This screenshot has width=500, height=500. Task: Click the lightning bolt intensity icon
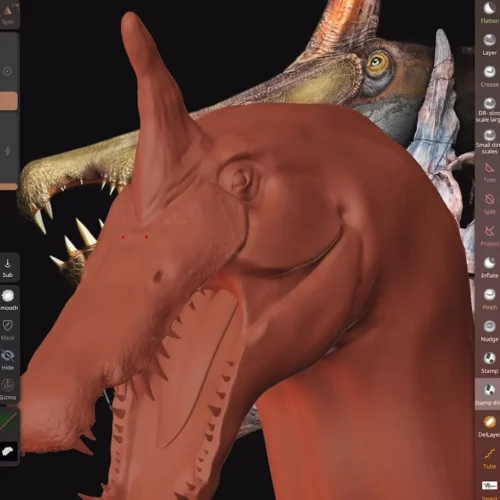point(7,151)
